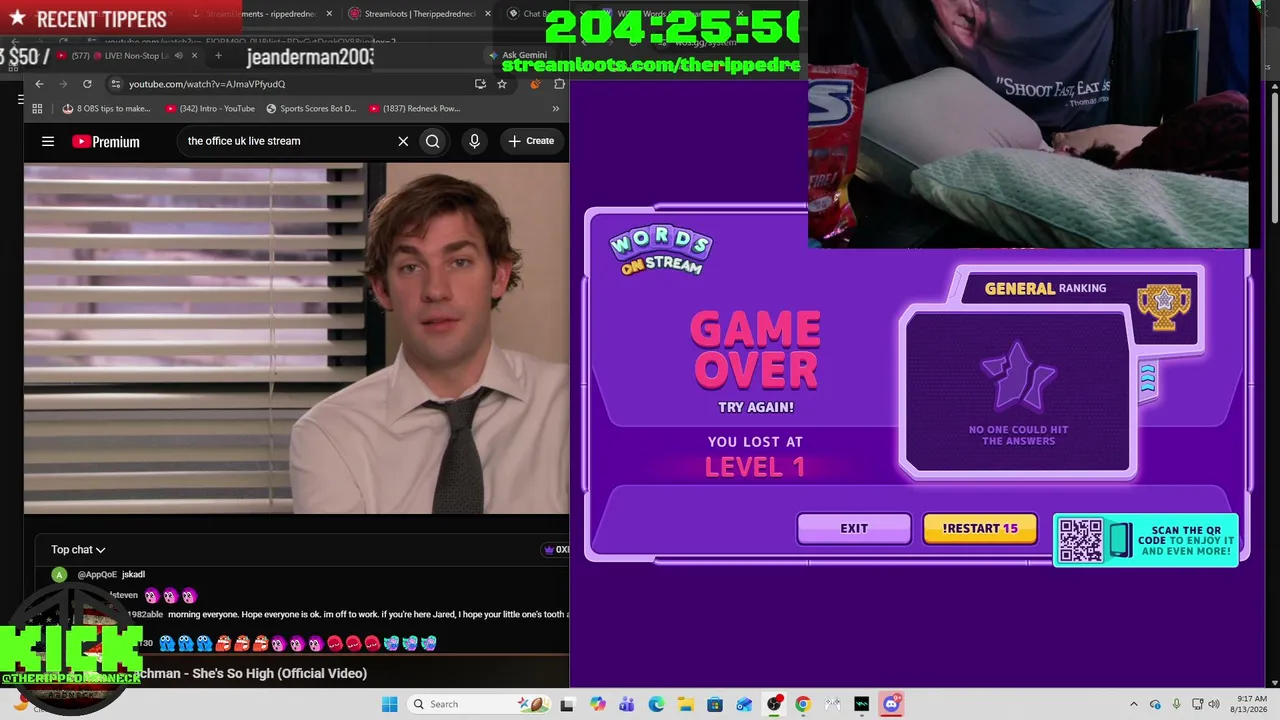This screenshot has height=720, width=1280.
Task: Run the YouTube search with magnifier
Action: tap(432, 141)
